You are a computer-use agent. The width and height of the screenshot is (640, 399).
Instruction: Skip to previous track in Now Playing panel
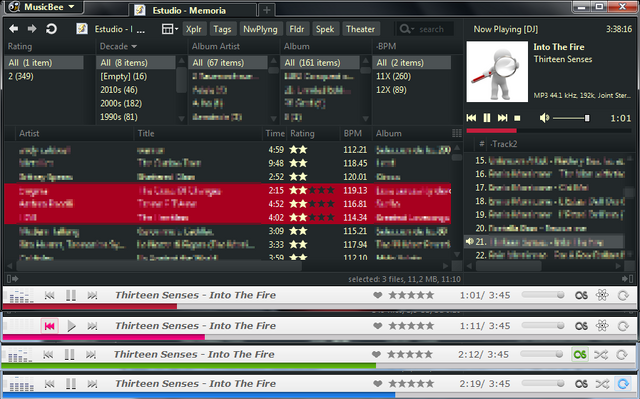tap(471, 118)
